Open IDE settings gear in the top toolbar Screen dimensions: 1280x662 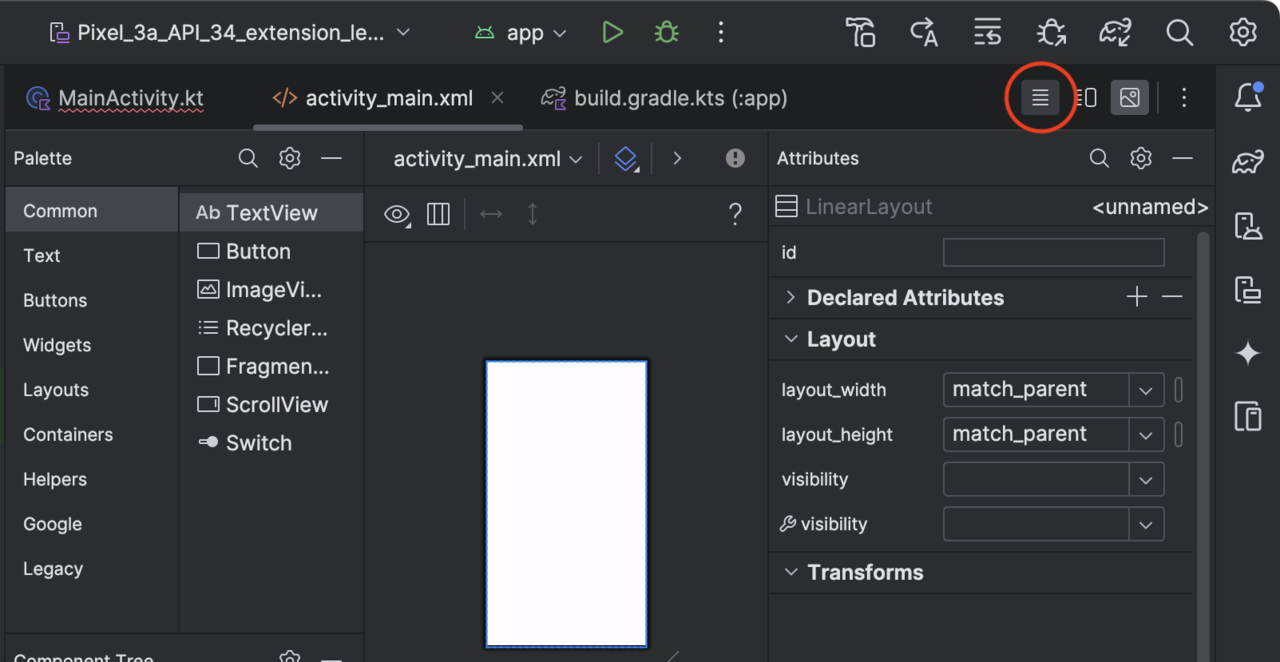pos(1242,33)
